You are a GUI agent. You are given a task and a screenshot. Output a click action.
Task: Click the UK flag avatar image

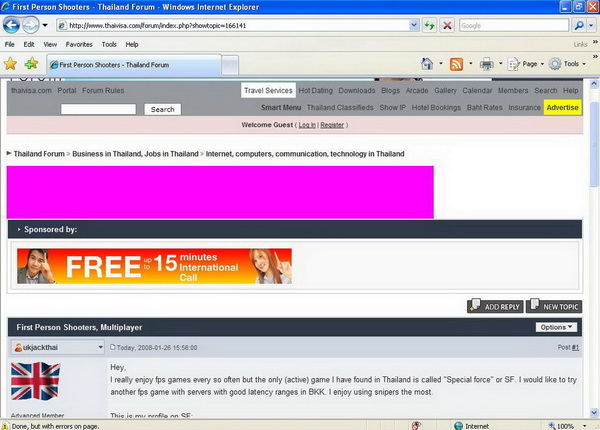(x=36, y=381)
